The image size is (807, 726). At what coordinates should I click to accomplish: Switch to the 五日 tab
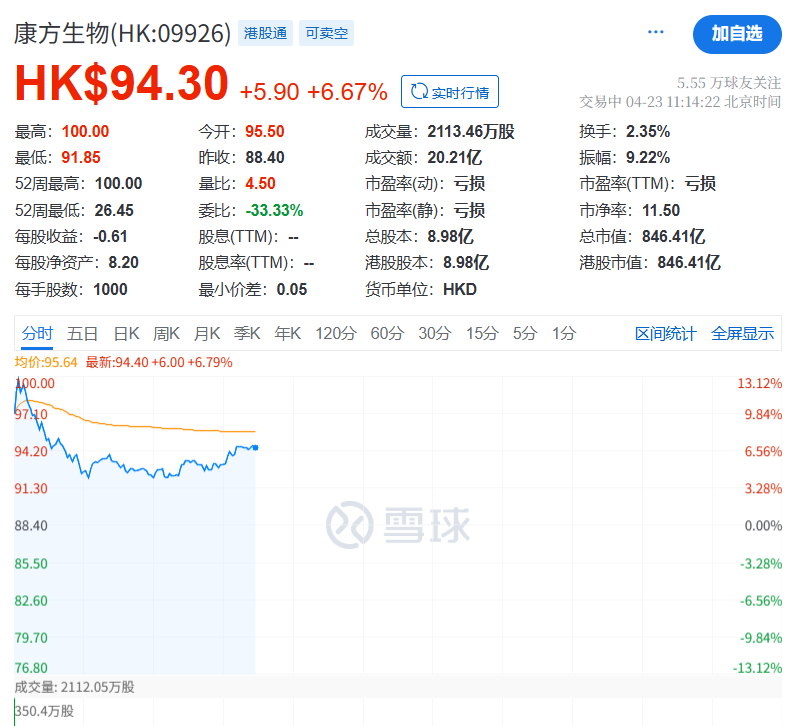tap(82, 333)
